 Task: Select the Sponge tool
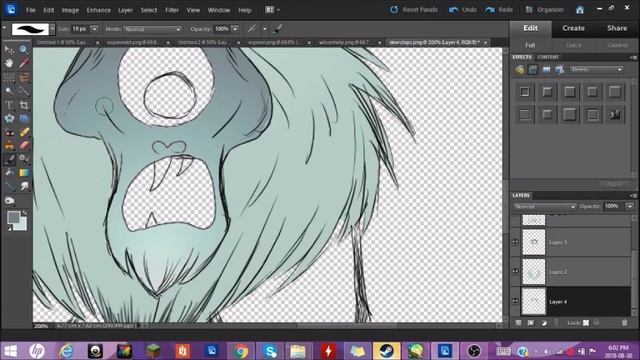pyautogui.click(x=9, y=200)
